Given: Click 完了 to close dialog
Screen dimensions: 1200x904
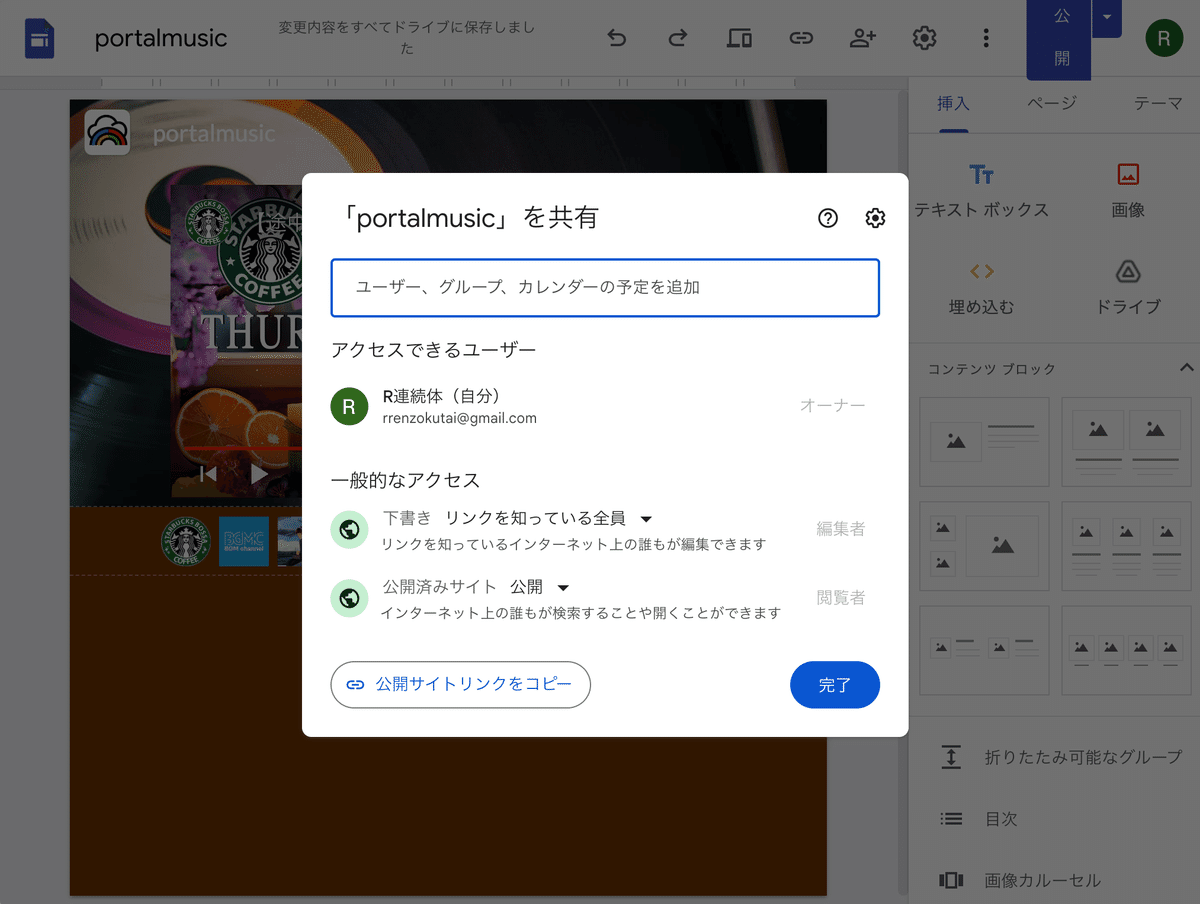Looking at the screenshot, I should 835,685.
